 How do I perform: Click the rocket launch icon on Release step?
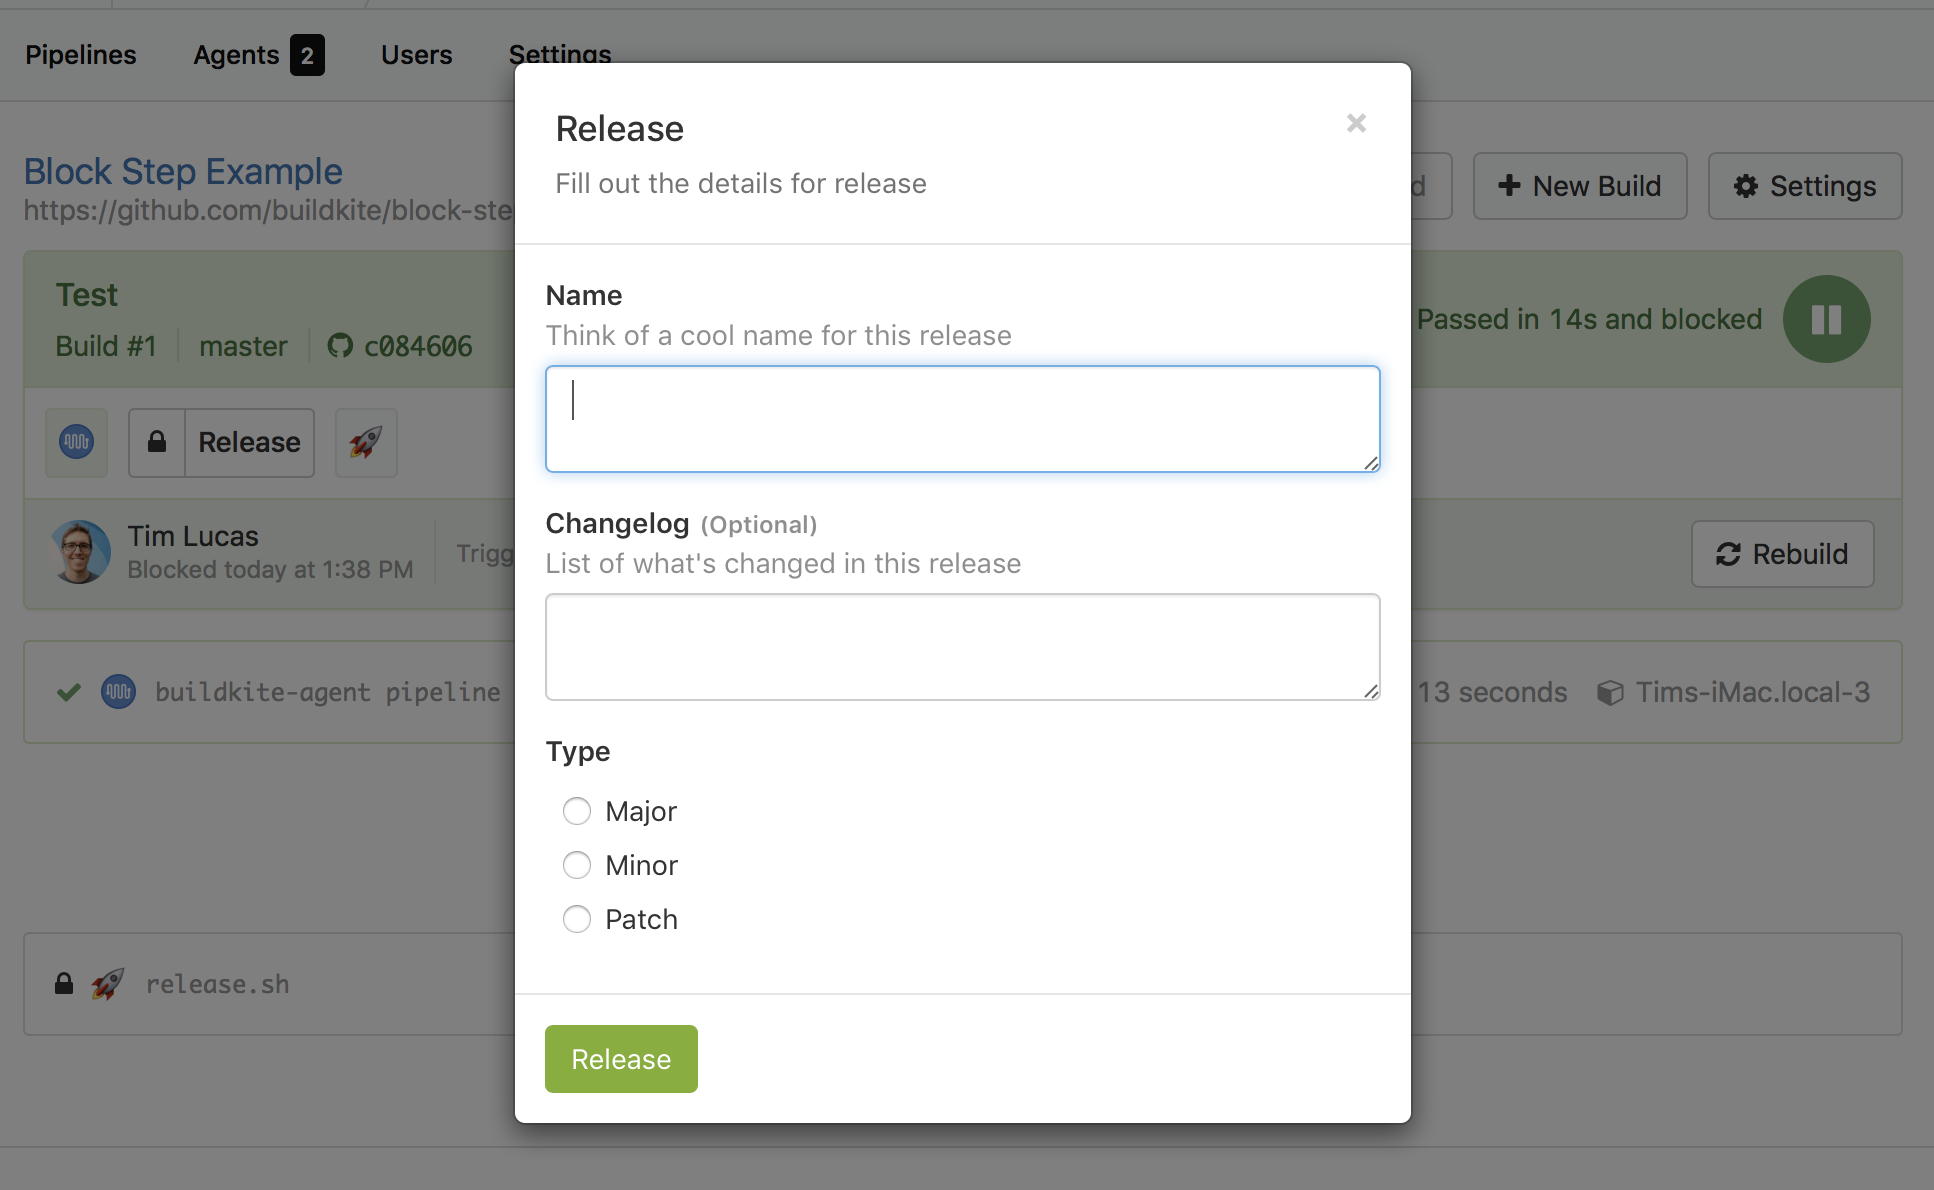365,442
